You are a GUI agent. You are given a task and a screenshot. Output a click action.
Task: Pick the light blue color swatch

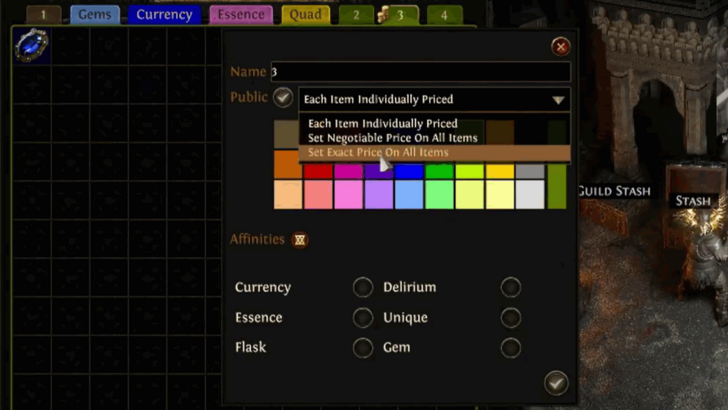(409, 195)
